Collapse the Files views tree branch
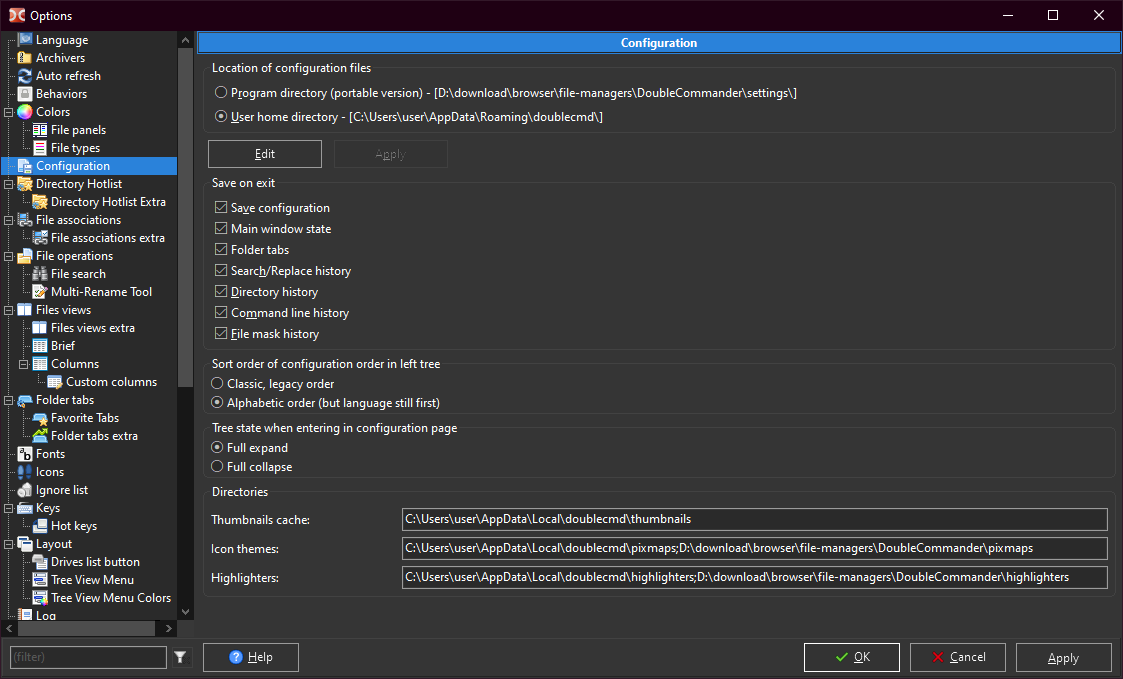The image size is (1123, 679). (9, 310)
